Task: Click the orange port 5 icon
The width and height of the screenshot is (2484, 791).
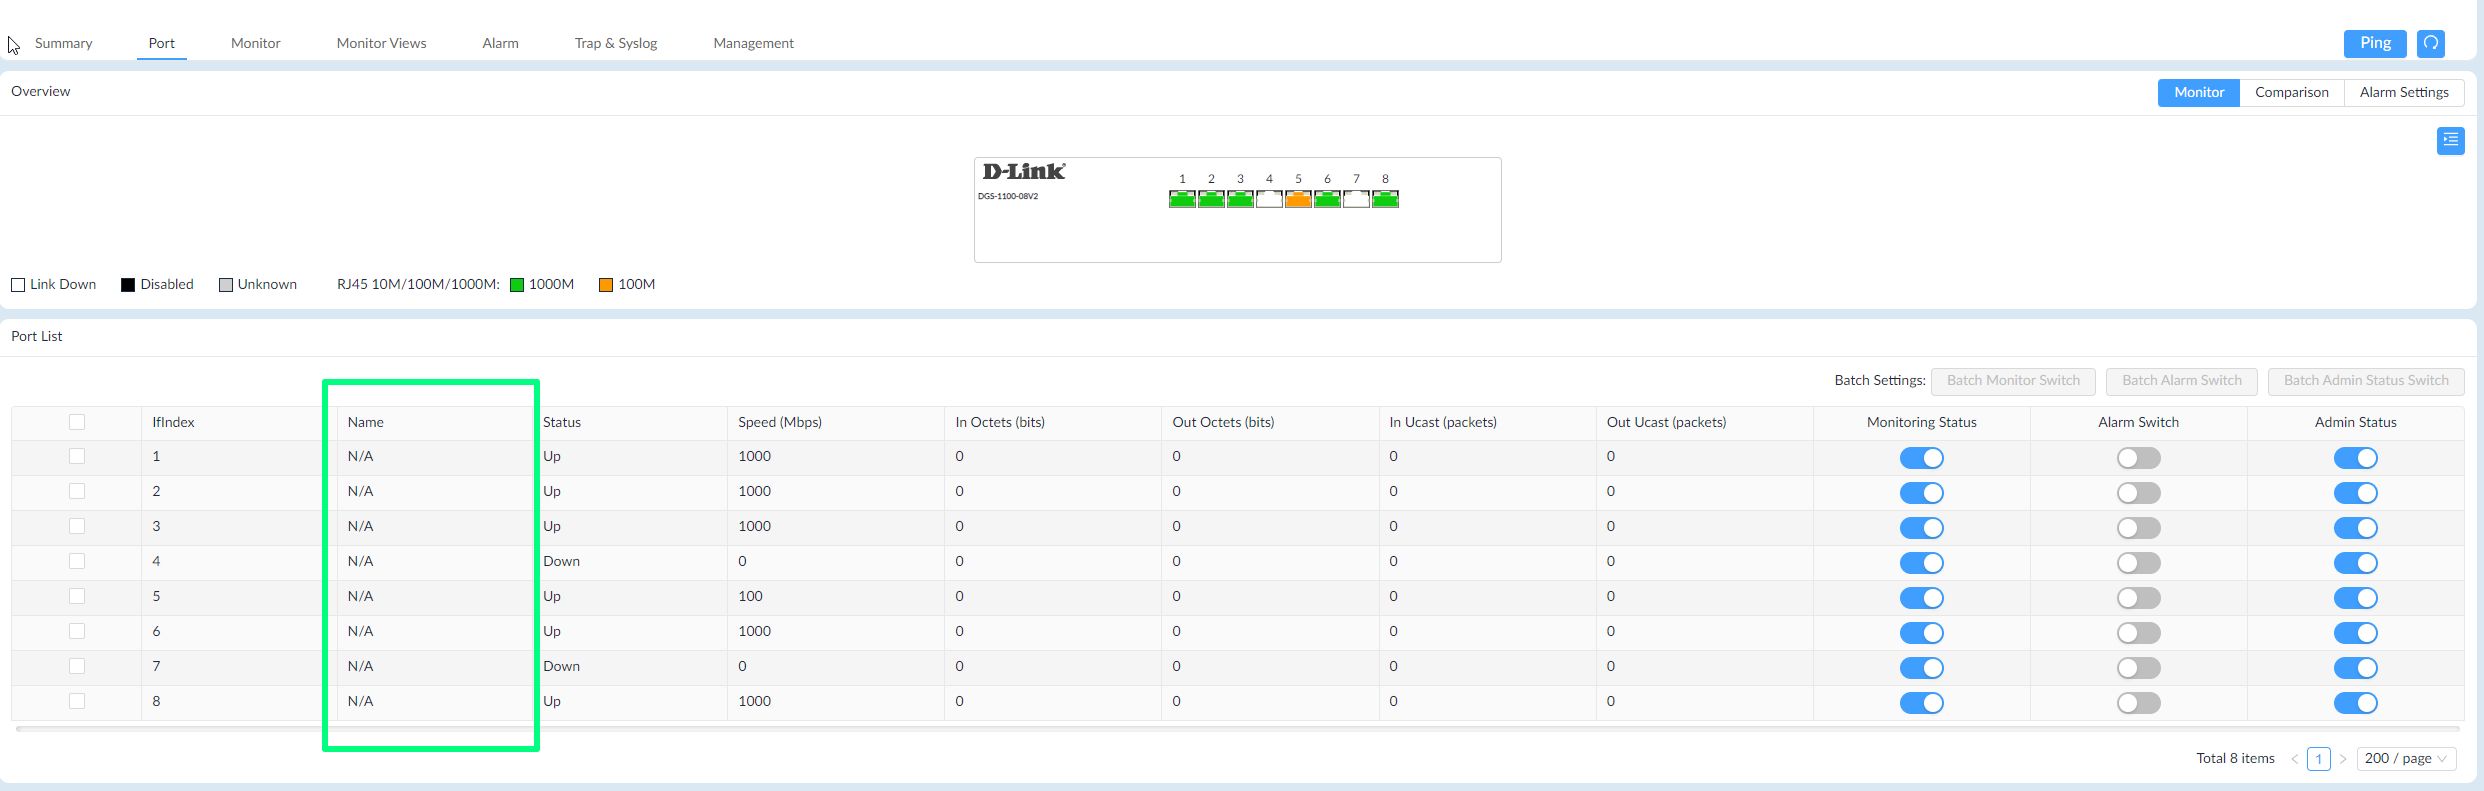Action: (1298, 199)
